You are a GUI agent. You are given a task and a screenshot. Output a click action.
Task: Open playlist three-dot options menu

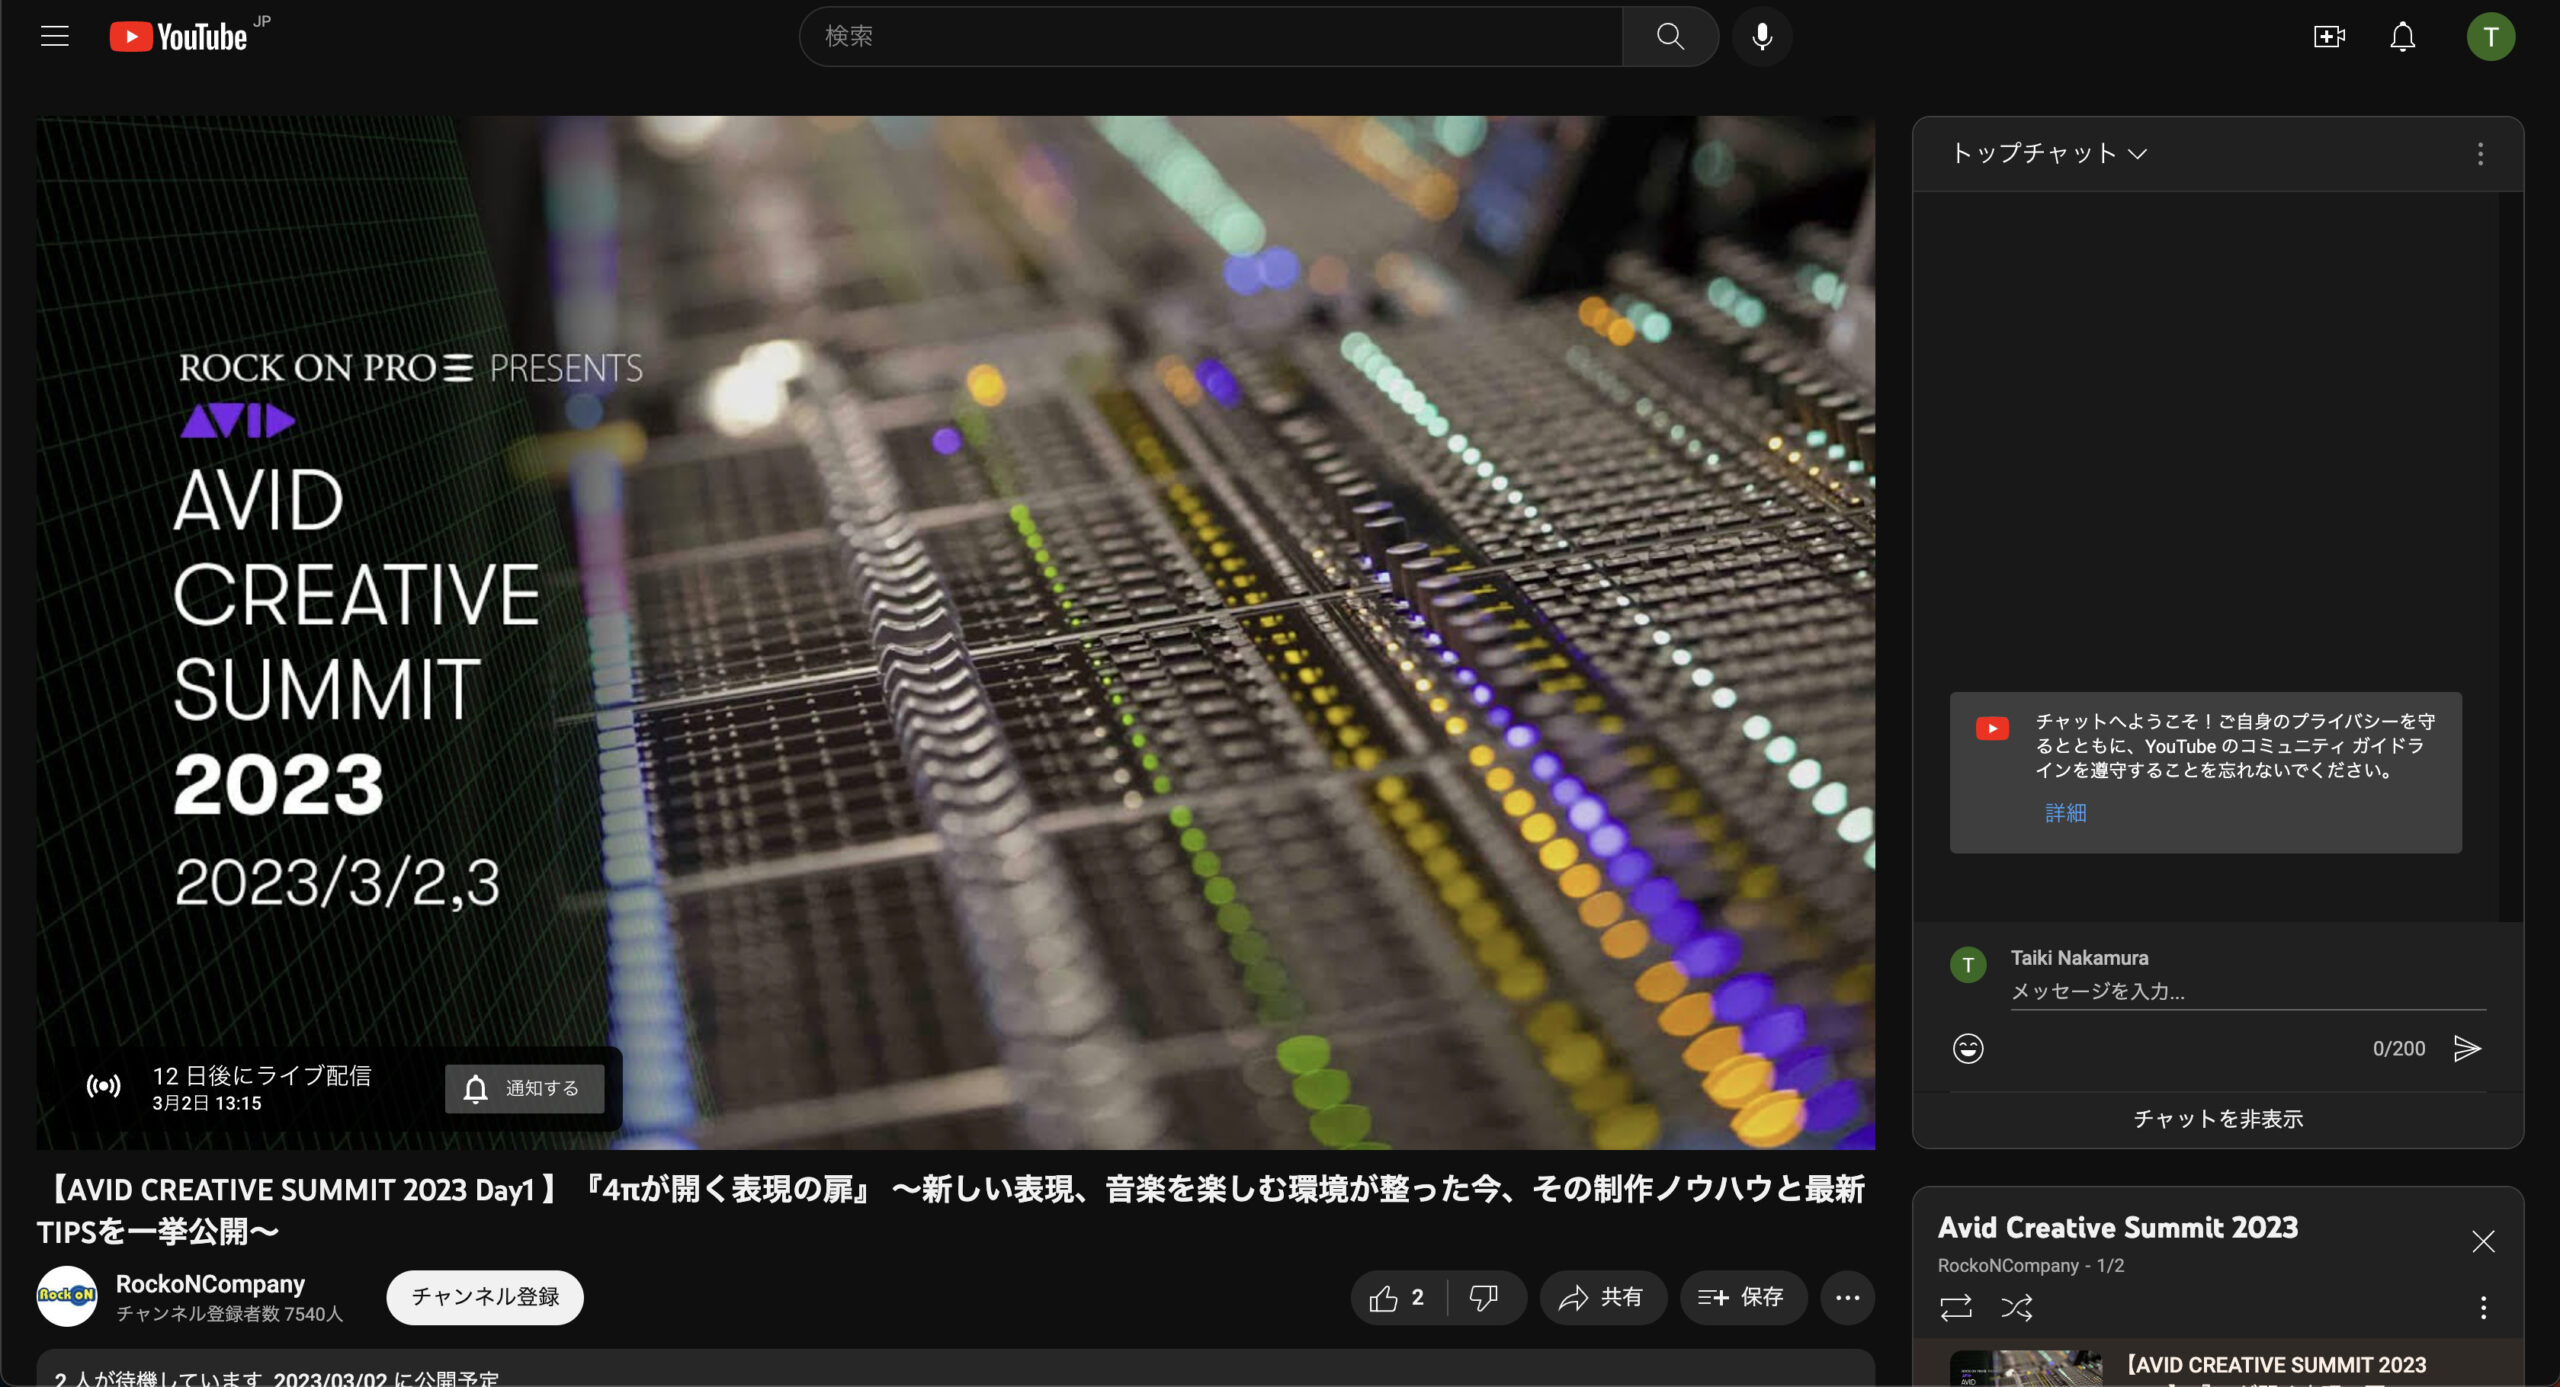(2483, 1307)
